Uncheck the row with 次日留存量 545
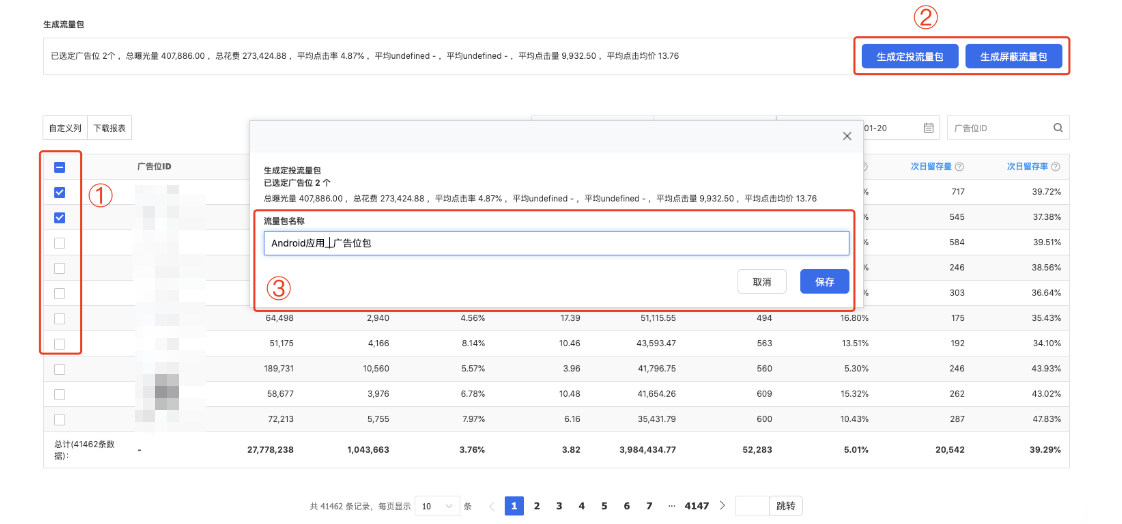The height and width of the screenshot is (524, 1122). coord(59,217)
